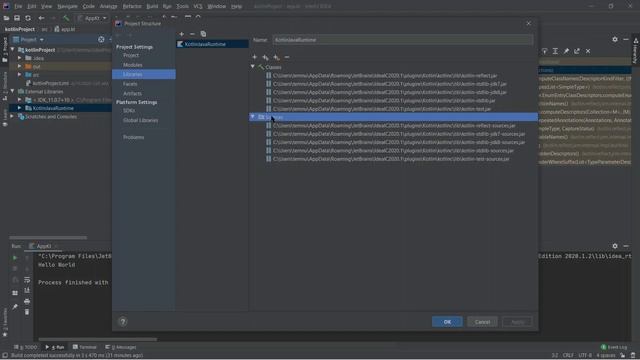The height and width of the screenshot is (360, 640).
Task: Expand Scratches and Consoles
Action: pyautogui.click(x=13, y=116)
